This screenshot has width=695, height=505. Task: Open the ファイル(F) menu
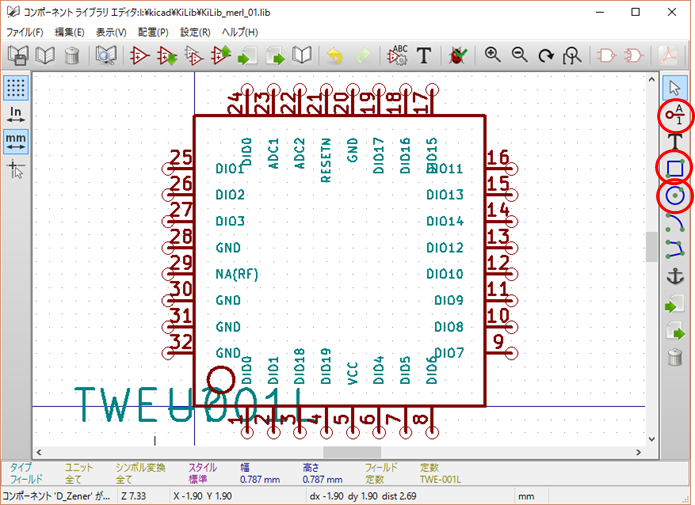pos(25,32)
